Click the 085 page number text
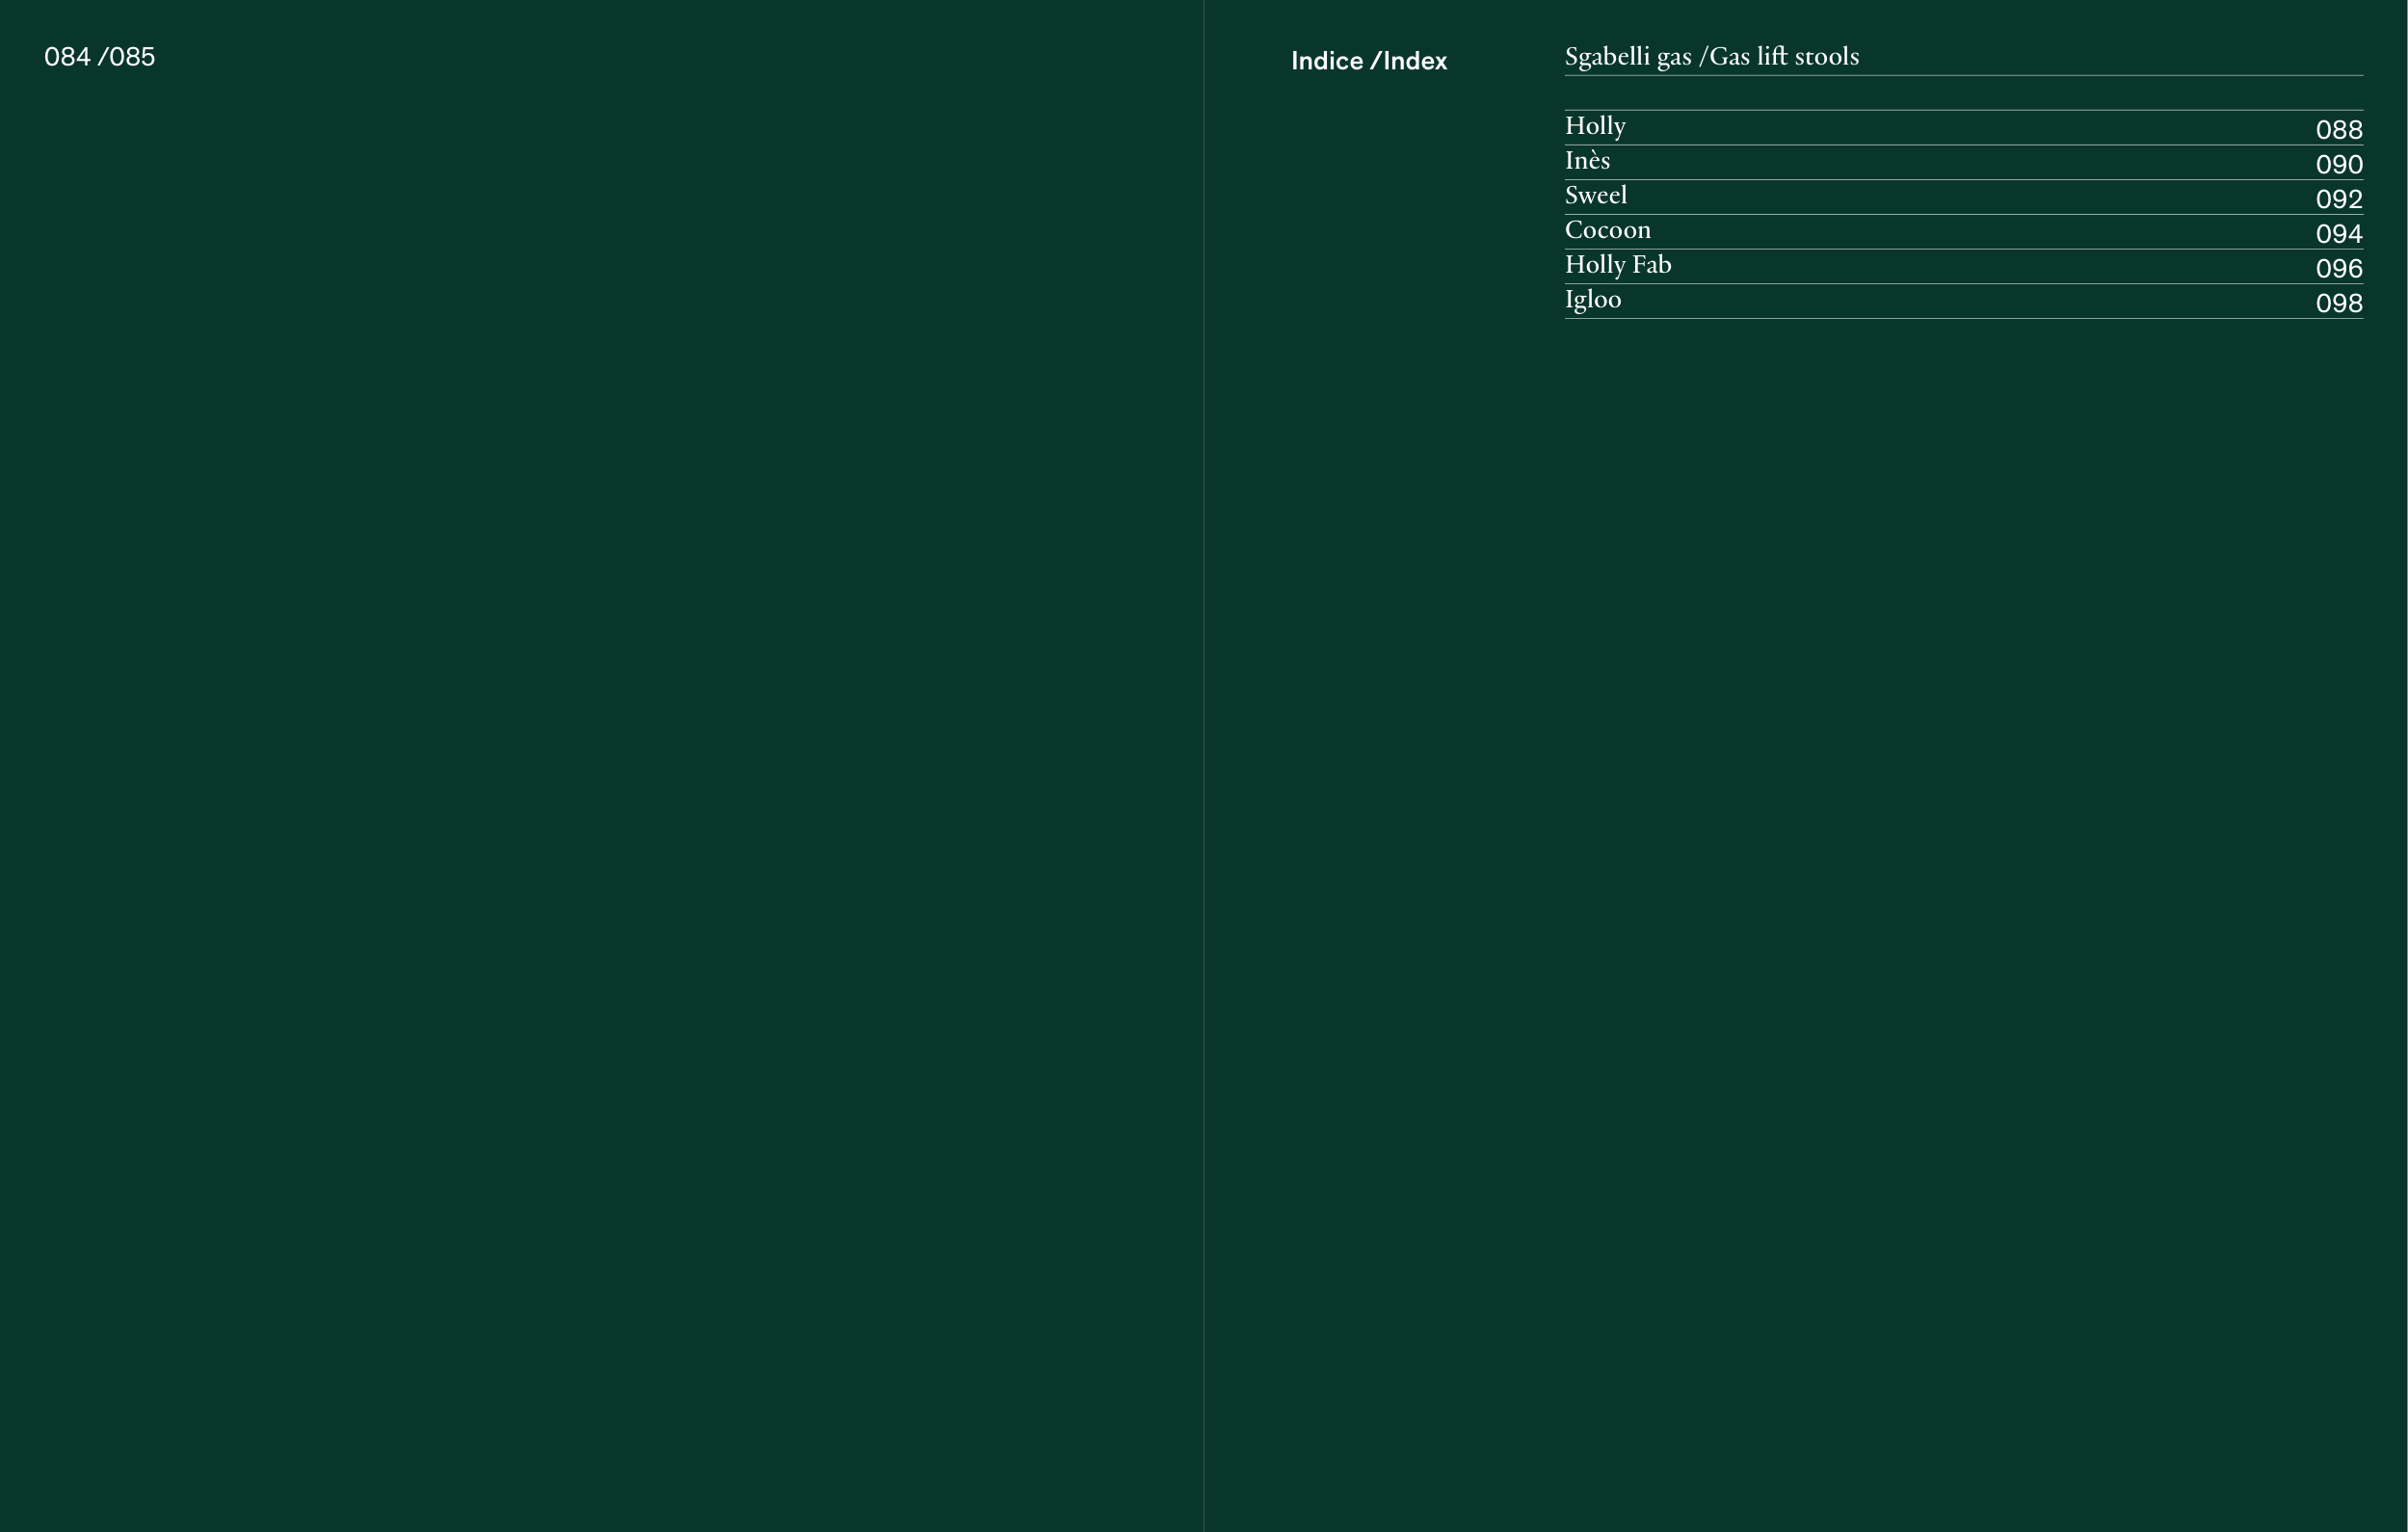Image resolution: width=2408 pixels, height=1532 pixels. tap(132, 57)
